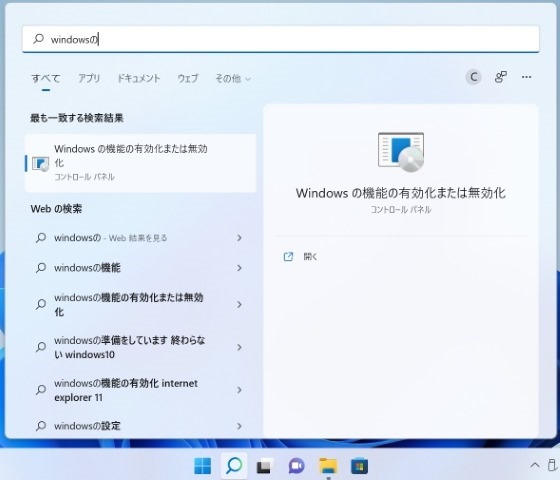Click the C account avatar icon

pyautogui.click(x=474, y=77)
